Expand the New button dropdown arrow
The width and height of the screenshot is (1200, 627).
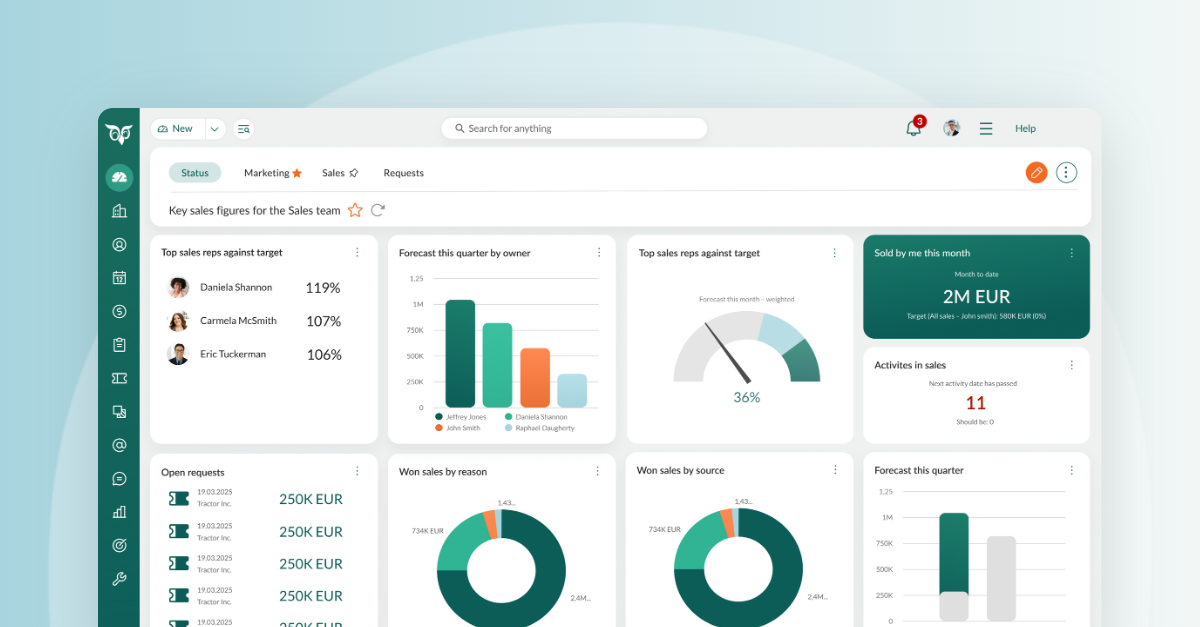tap(214, 128)
